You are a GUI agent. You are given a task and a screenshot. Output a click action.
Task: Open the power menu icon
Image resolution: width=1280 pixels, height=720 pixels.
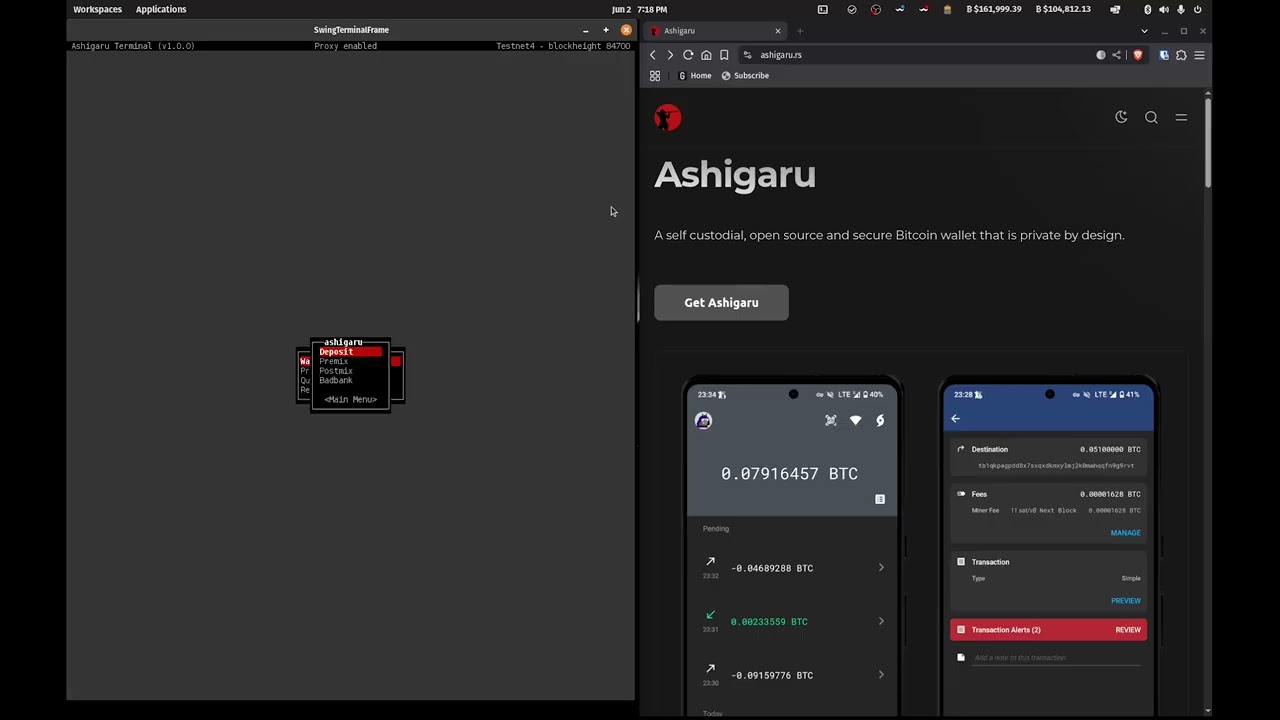[x=1197, y=9]
